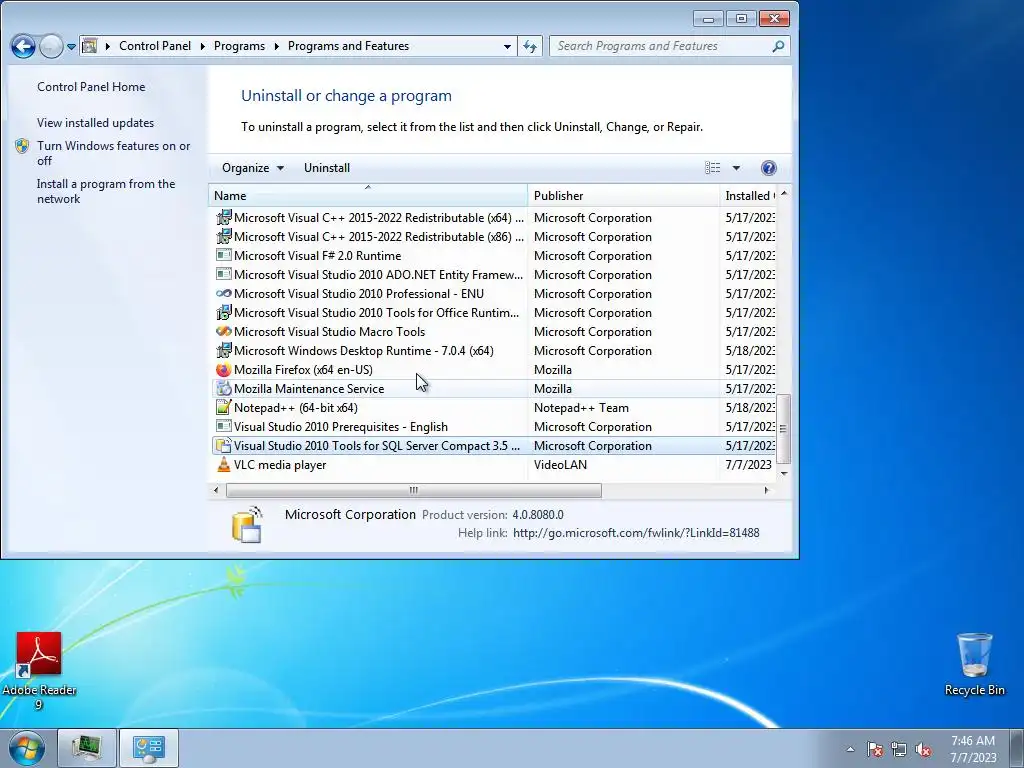Open Adobe Reader 9 desktop shortcut
Screen dimensions: 1024x768
(x=39, y=671)
